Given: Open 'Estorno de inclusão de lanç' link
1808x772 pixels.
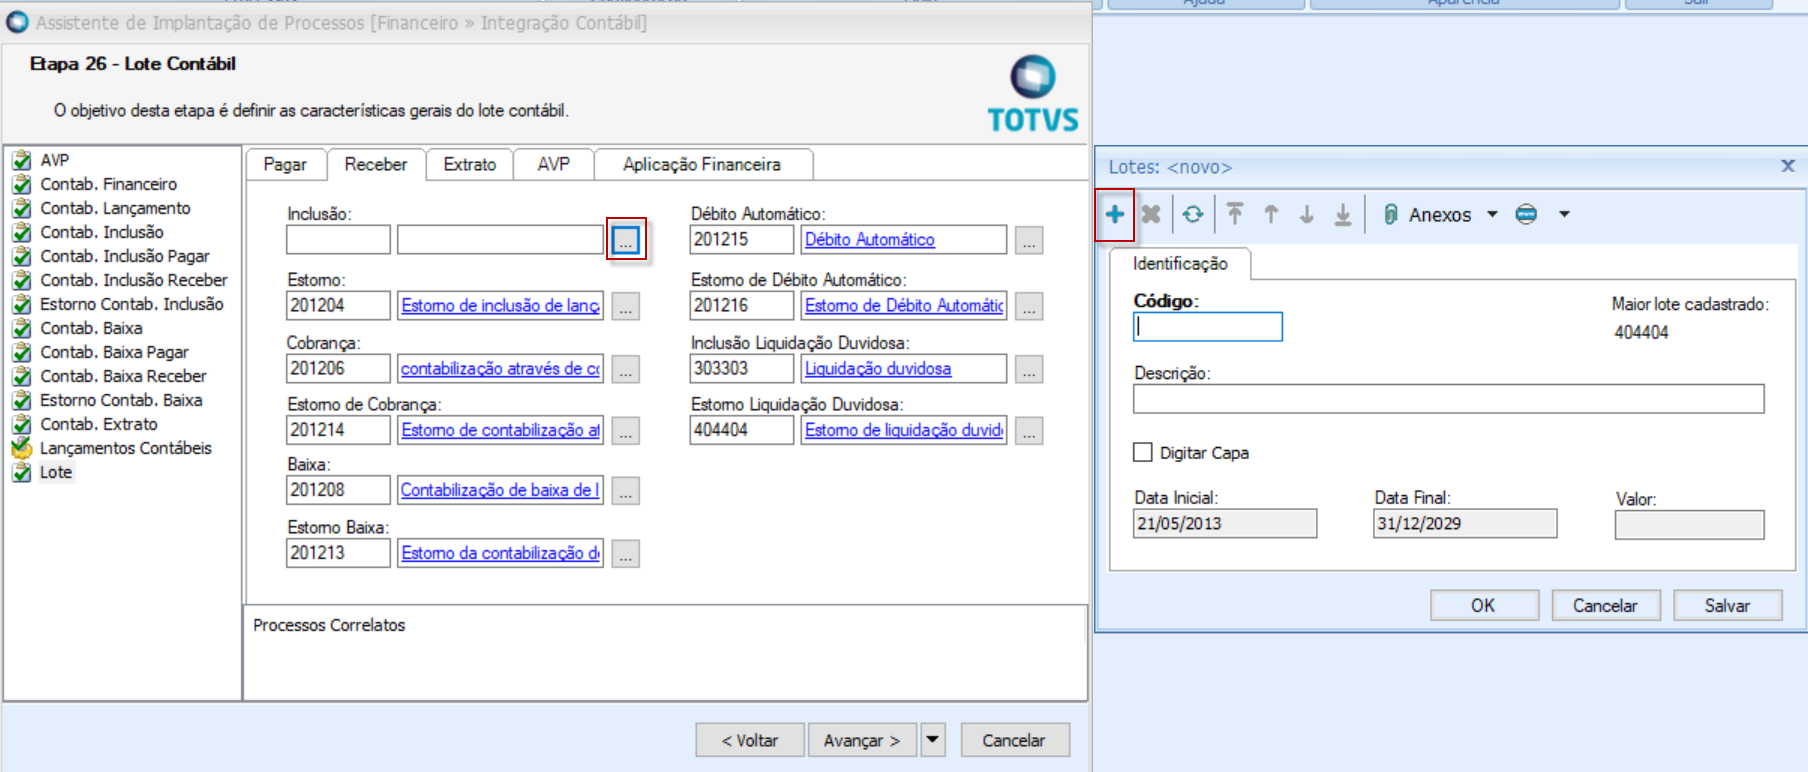Looking at the screenshot, I should point(500,306).
